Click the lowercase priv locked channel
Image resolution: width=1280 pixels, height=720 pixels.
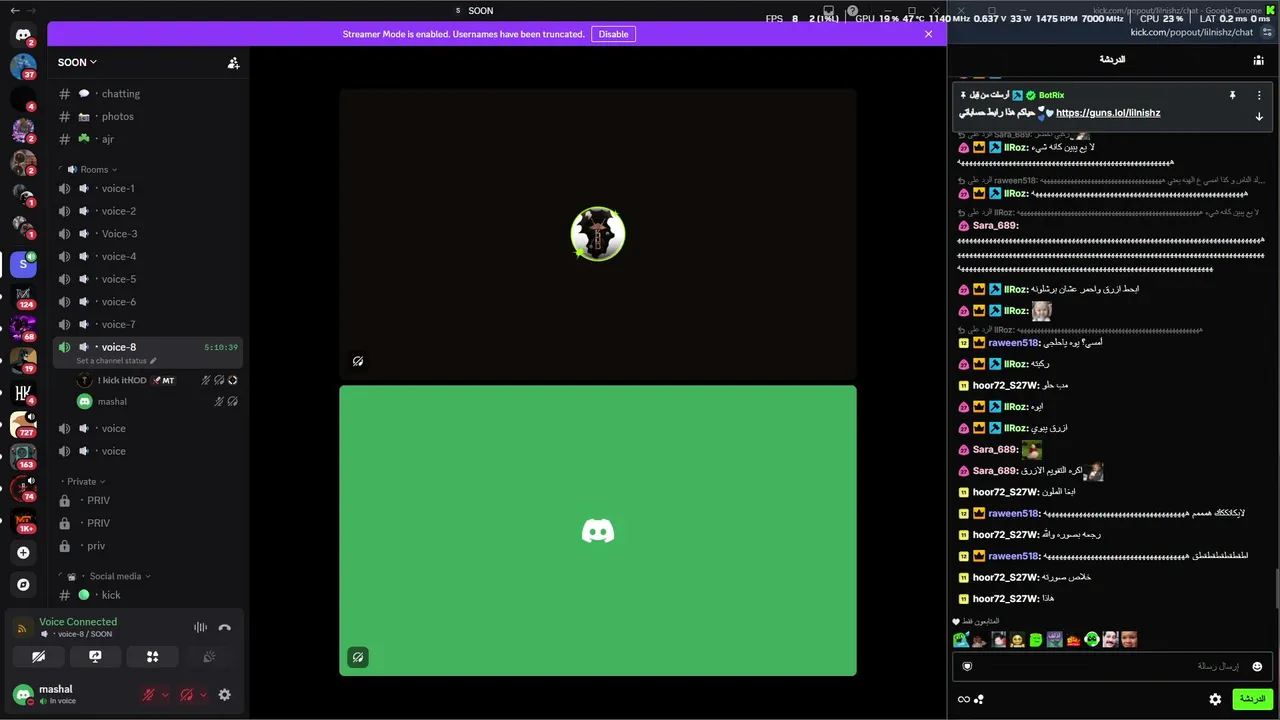click(x=148, y=546)
